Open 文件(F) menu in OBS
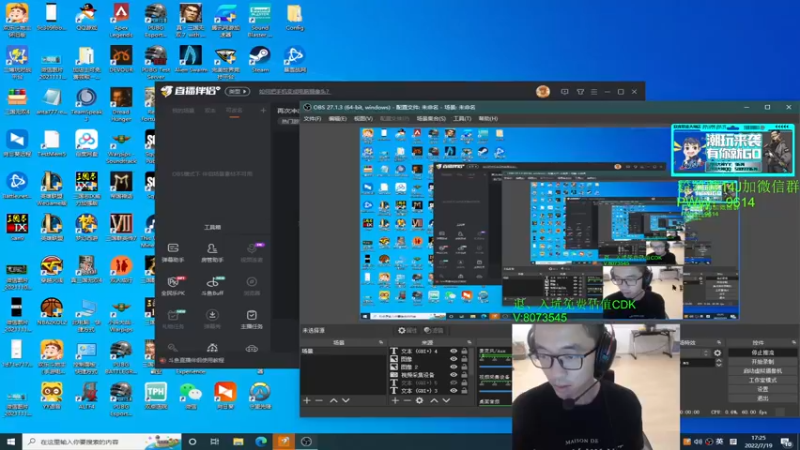This screenshot has width=800, height=450. (312, 118)
